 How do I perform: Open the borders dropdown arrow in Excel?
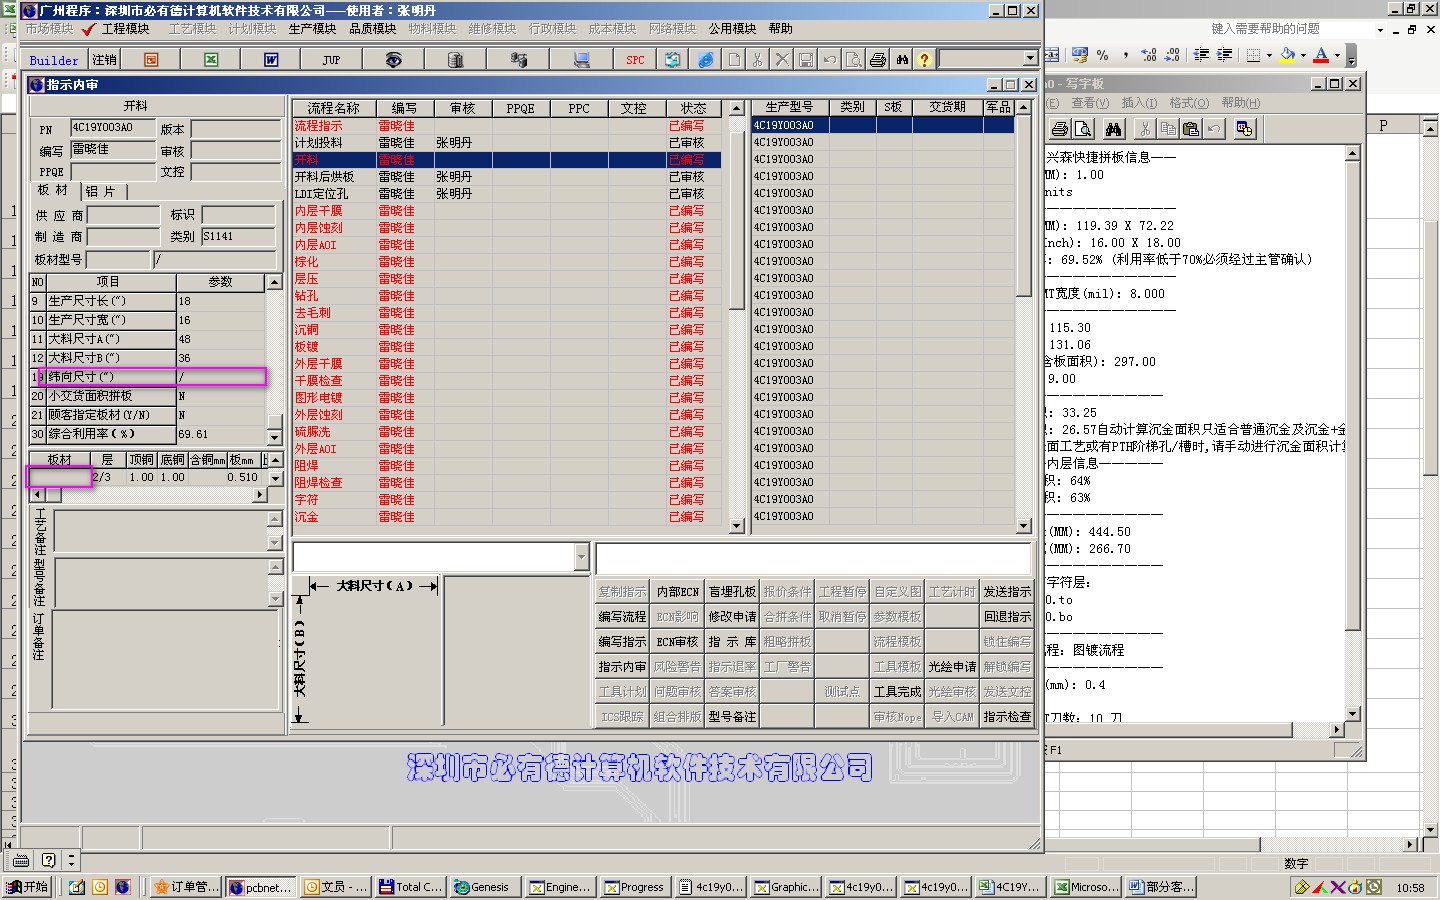tap(1269, 55)
